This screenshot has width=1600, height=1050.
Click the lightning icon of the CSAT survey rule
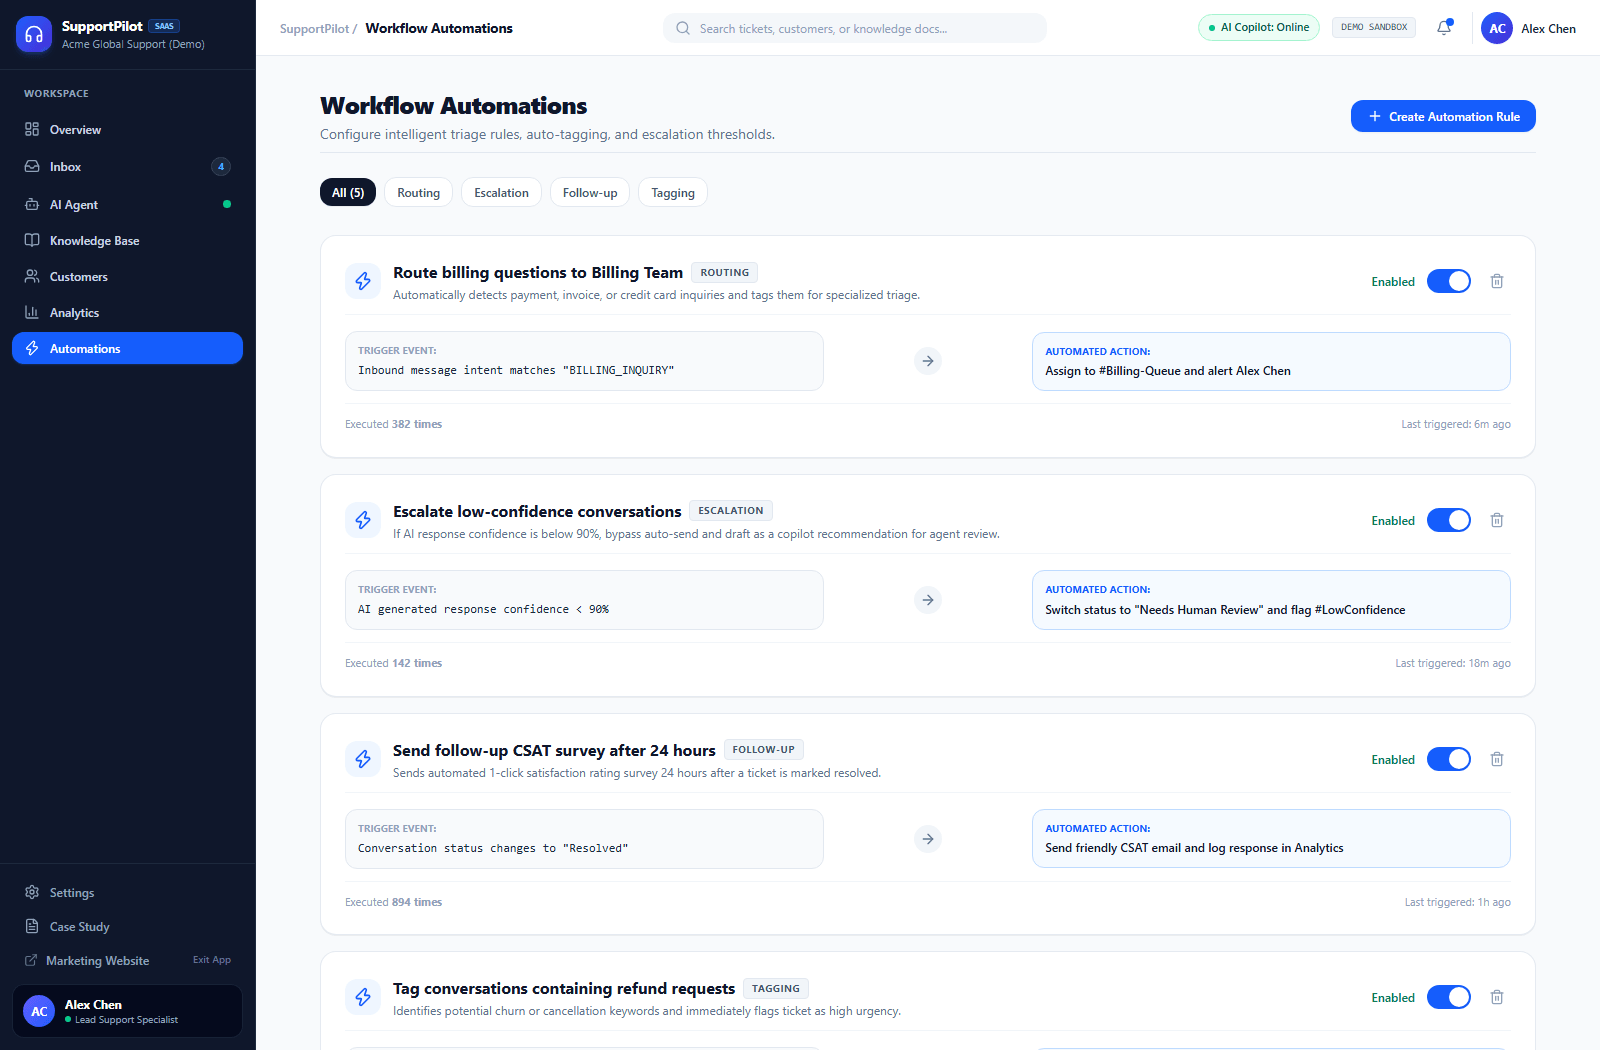tap(363, 759)
